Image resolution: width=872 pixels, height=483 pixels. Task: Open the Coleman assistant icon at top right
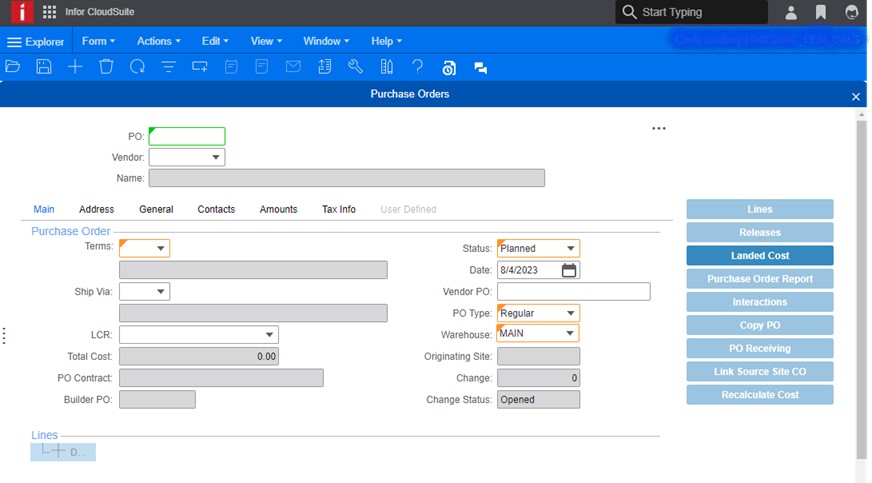point(851,12)
